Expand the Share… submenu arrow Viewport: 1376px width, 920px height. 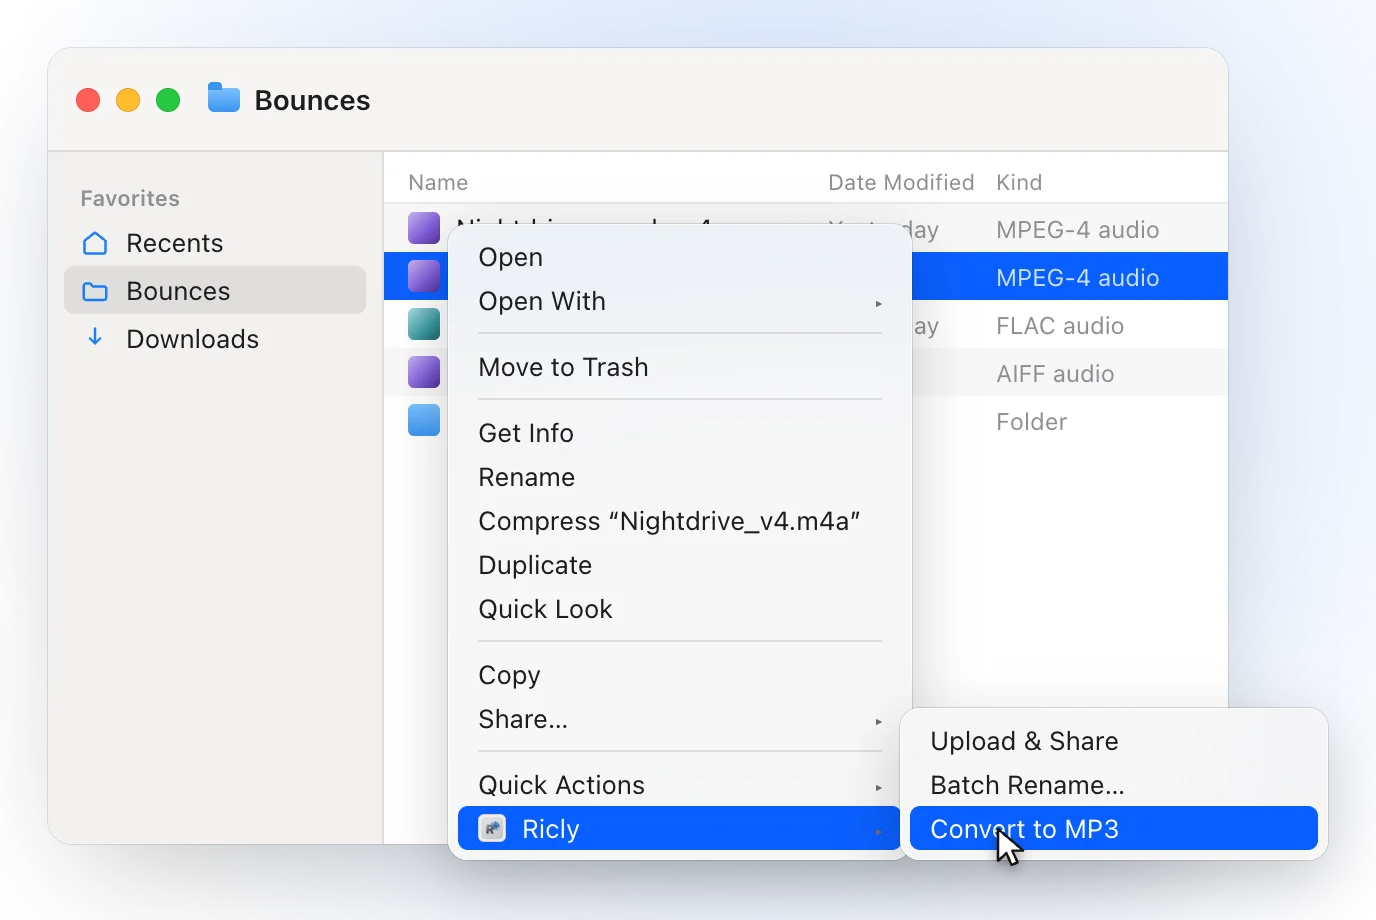click(x=879, y=721)
